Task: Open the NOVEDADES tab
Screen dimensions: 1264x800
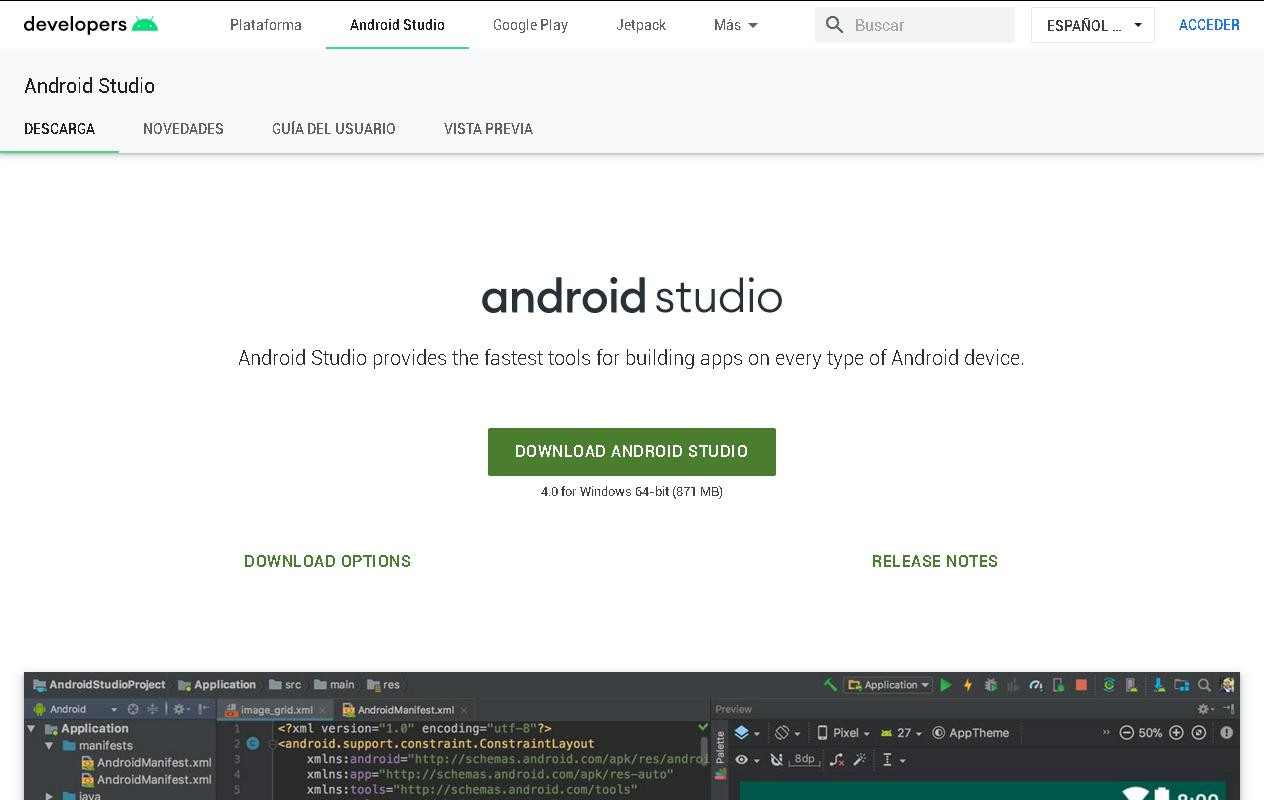Action: click(183, 129)
